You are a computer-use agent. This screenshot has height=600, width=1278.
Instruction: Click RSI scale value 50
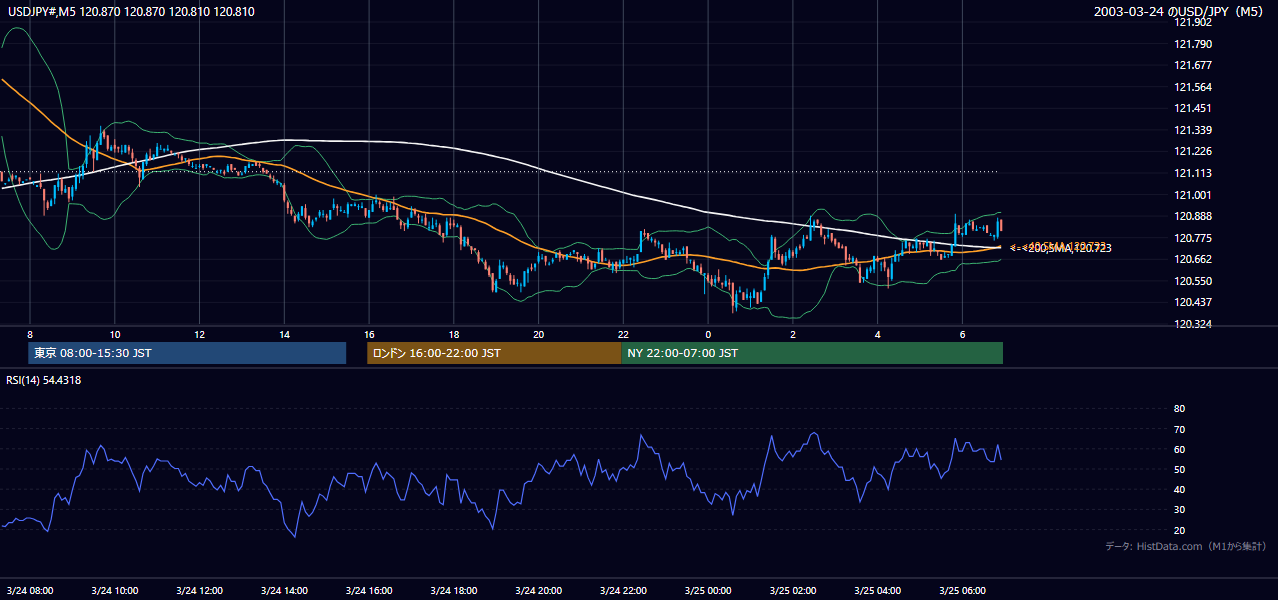coord(1179,469)
